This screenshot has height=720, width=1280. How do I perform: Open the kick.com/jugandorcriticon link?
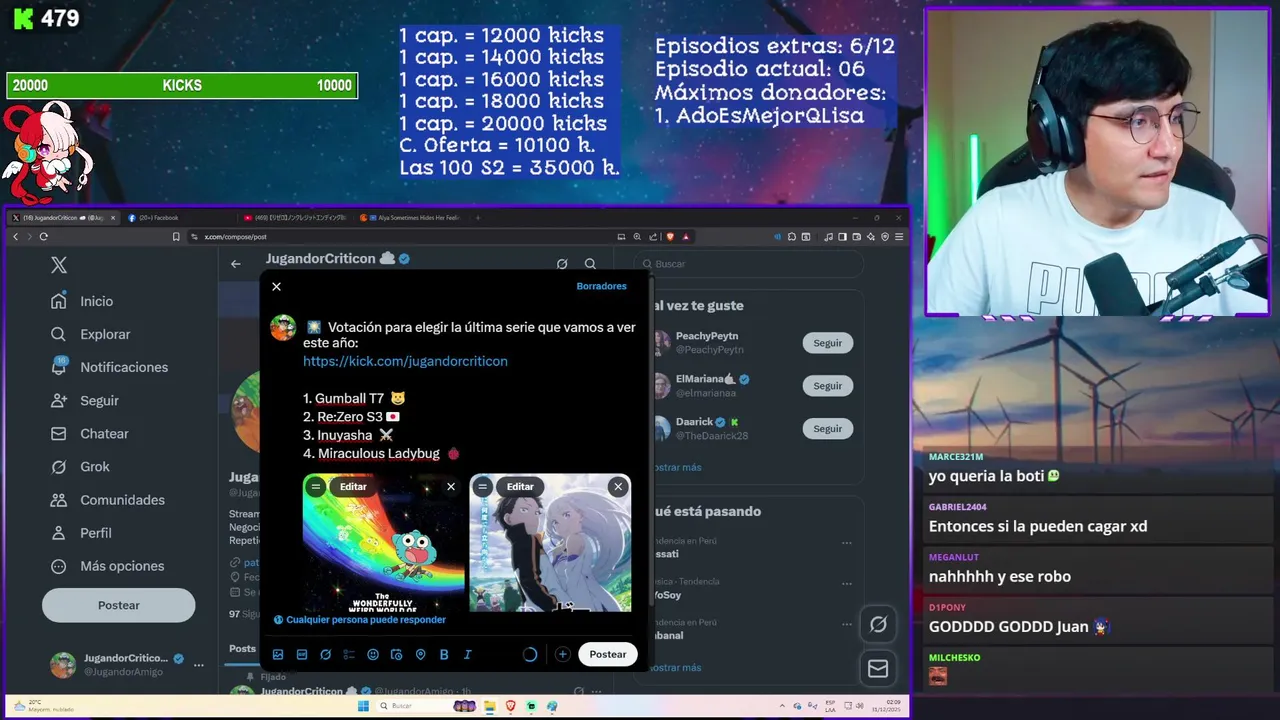point(405,361)
